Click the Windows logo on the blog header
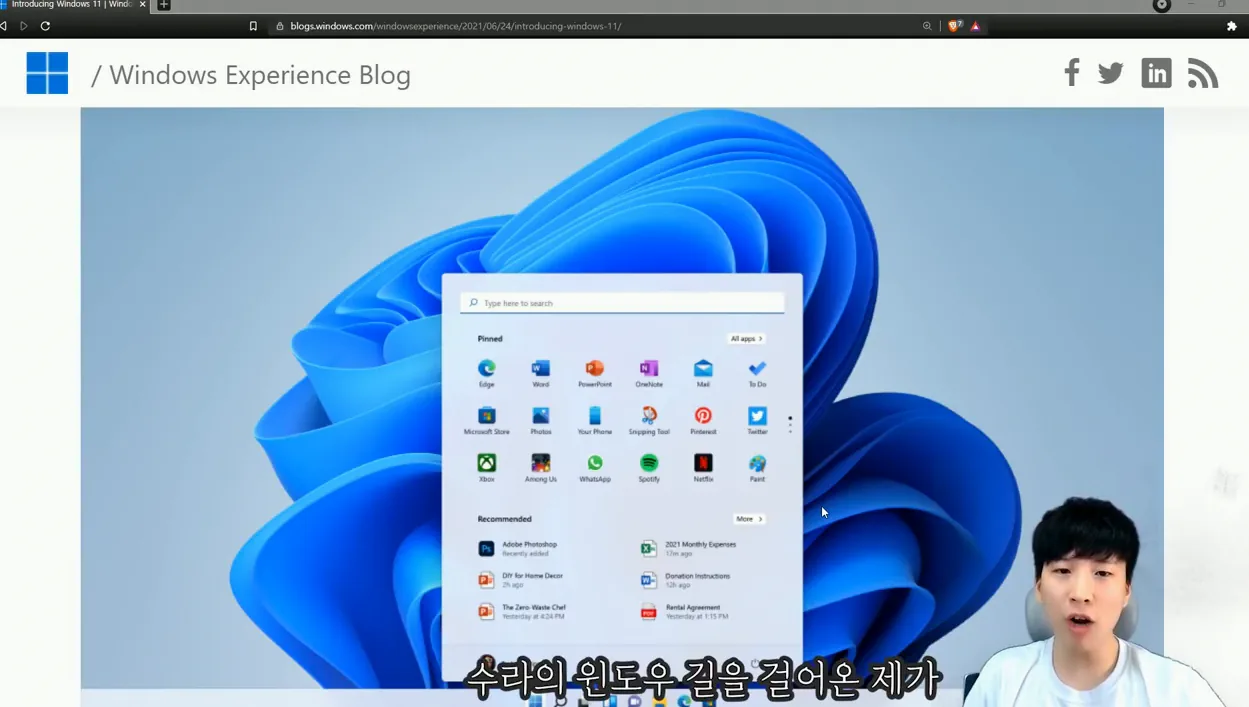Viewport: 1249px width, 707px height. pyautogui.click(x=47, y=73)
